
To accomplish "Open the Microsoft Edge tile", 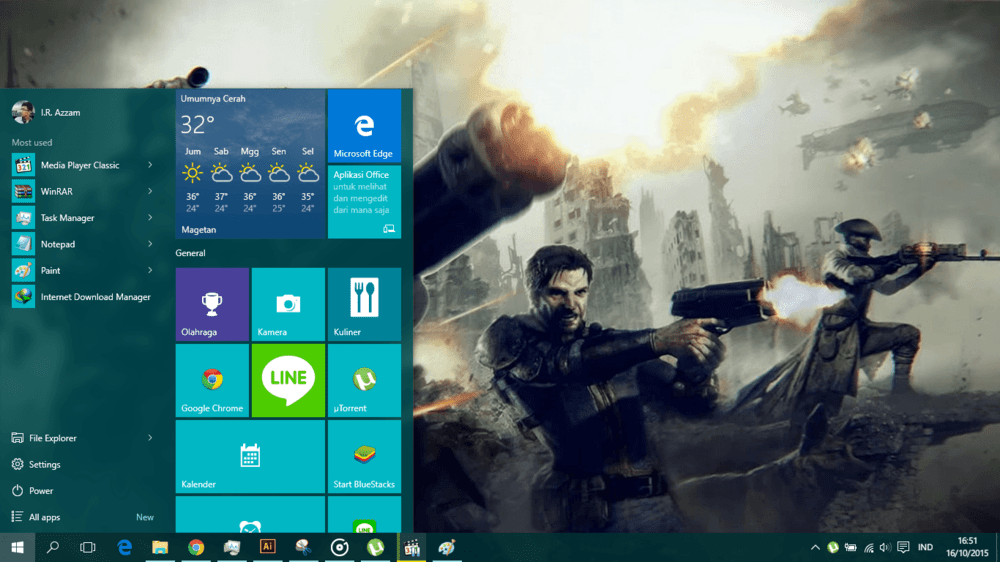I will coord(364,126).
